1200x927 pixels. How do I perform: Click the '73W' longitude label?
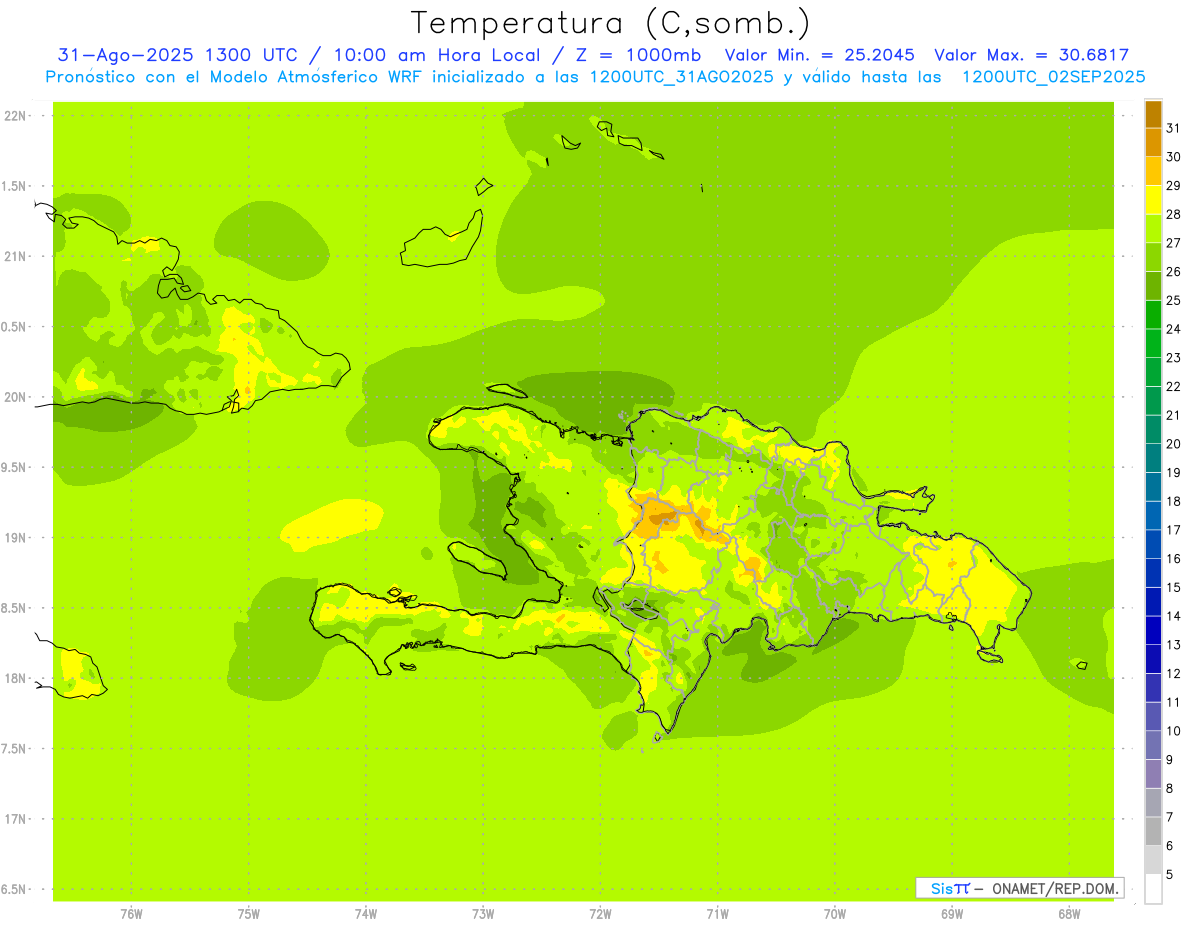[483, 914]
